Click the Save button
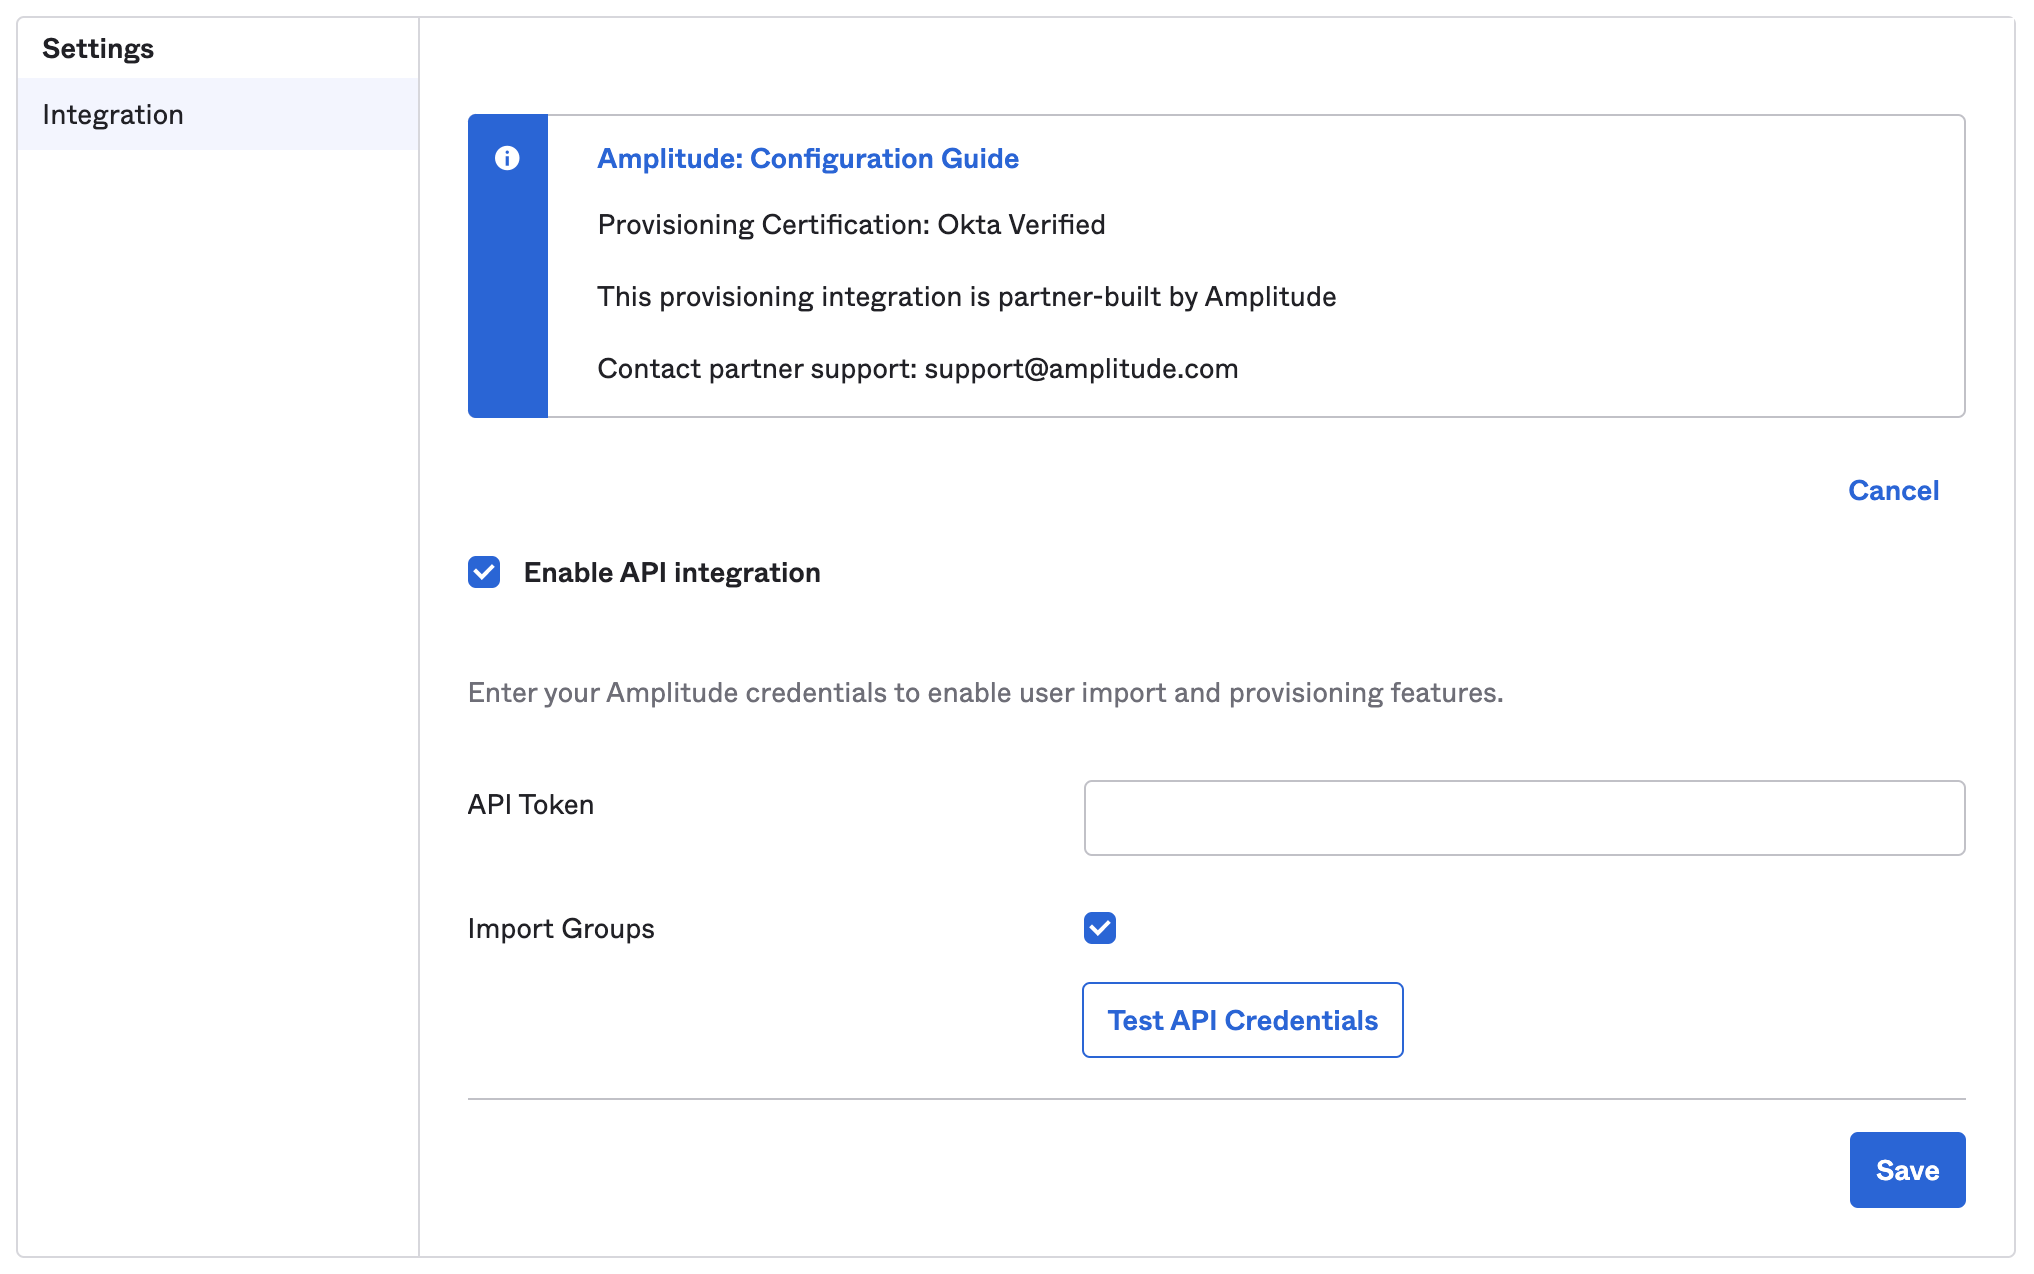This screenshot has width=2034, height=1274. click(1906, 1169)
